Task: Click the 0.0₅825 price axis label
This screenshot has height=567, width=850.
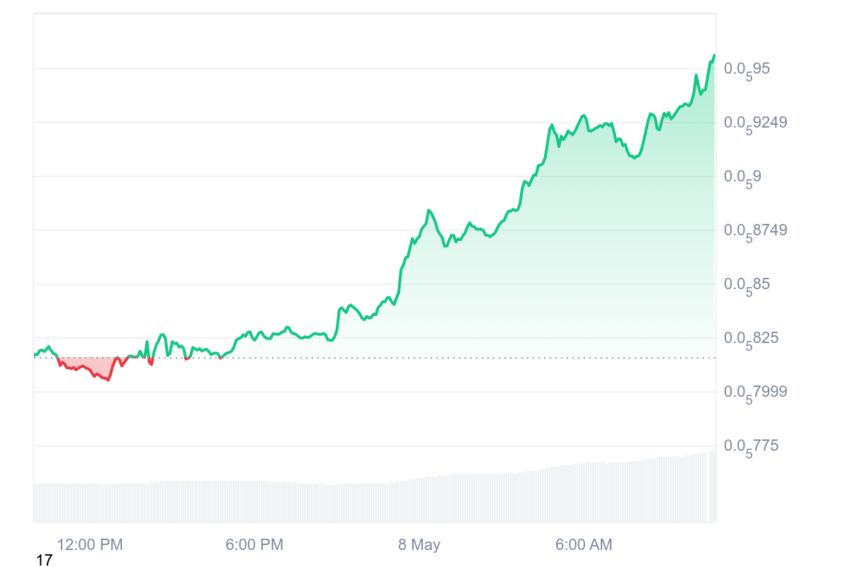Action: (751, 339)
